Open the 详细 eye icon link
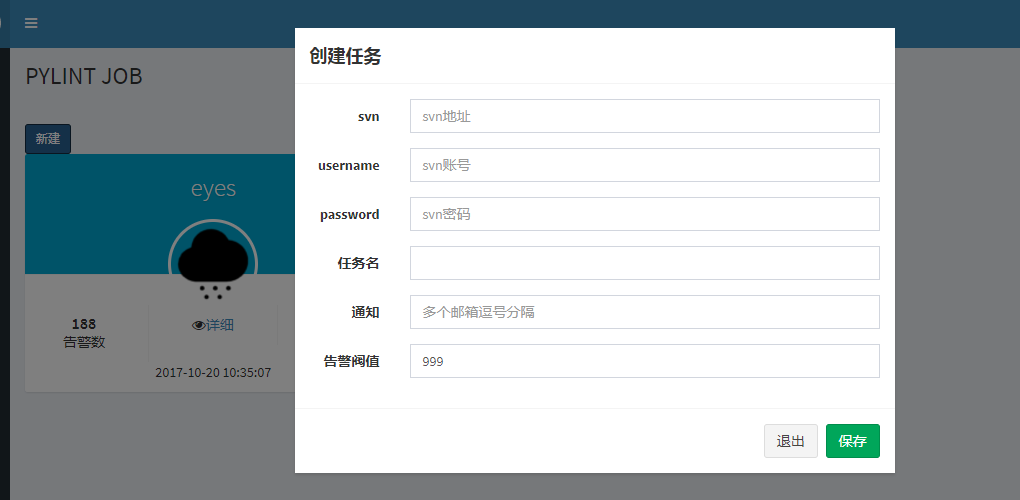The image size is (1020, 500). pyautogui.click(x=212, y=325)
